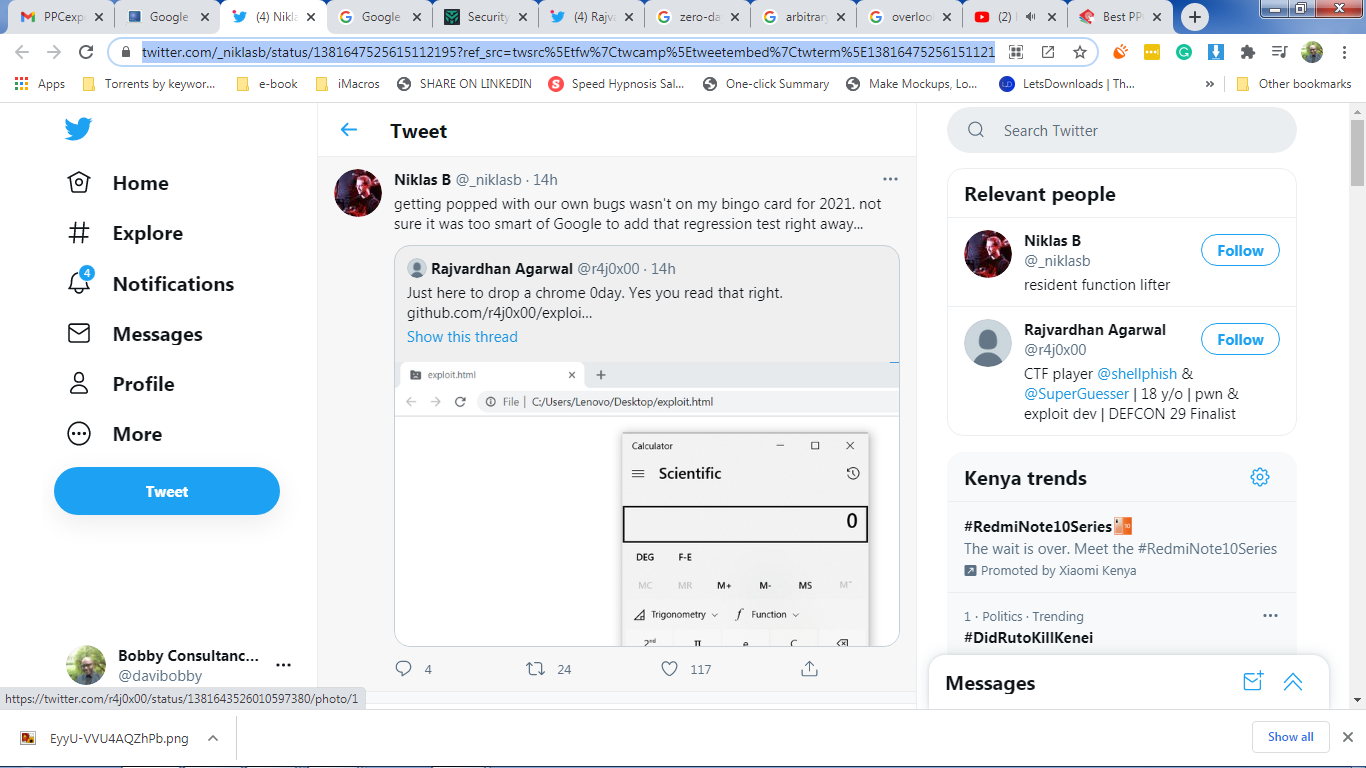Open Speed Hypnosis Sal... bookmark

pyautogui.click(x=617, y=84)
